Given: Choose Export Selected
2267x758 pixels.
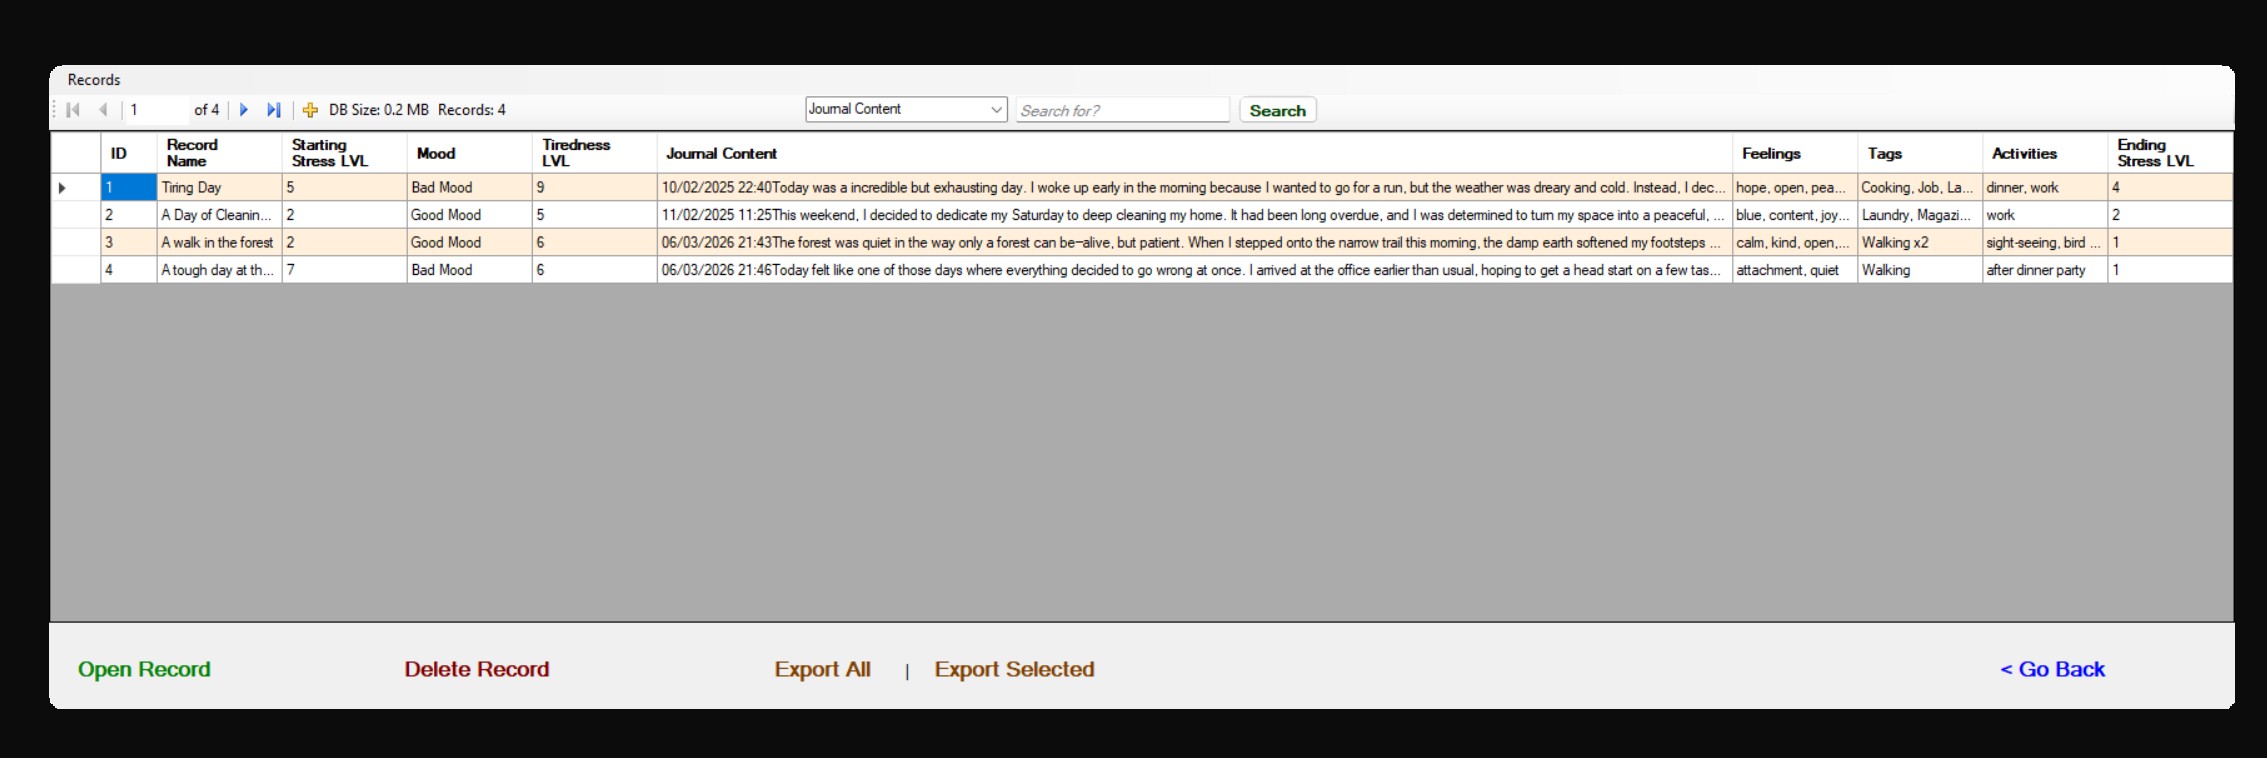Looking at the screenshot, I should [1014, 669].
